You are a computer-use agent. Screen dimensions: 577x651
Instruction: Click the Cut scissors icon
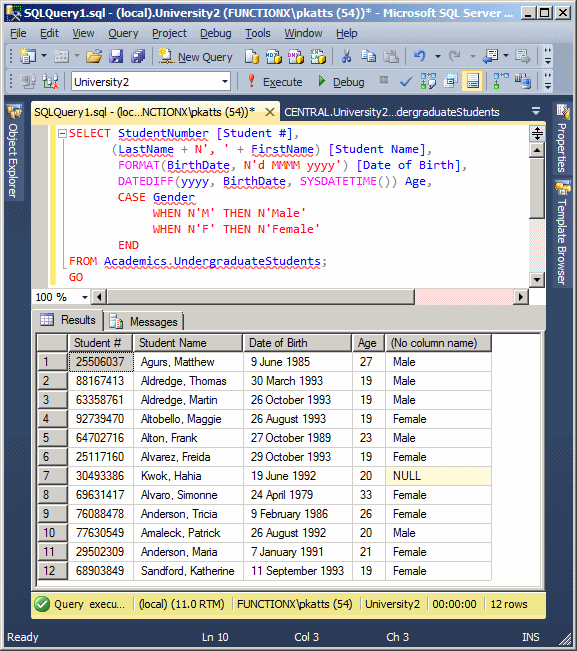[x=346, y=56]
